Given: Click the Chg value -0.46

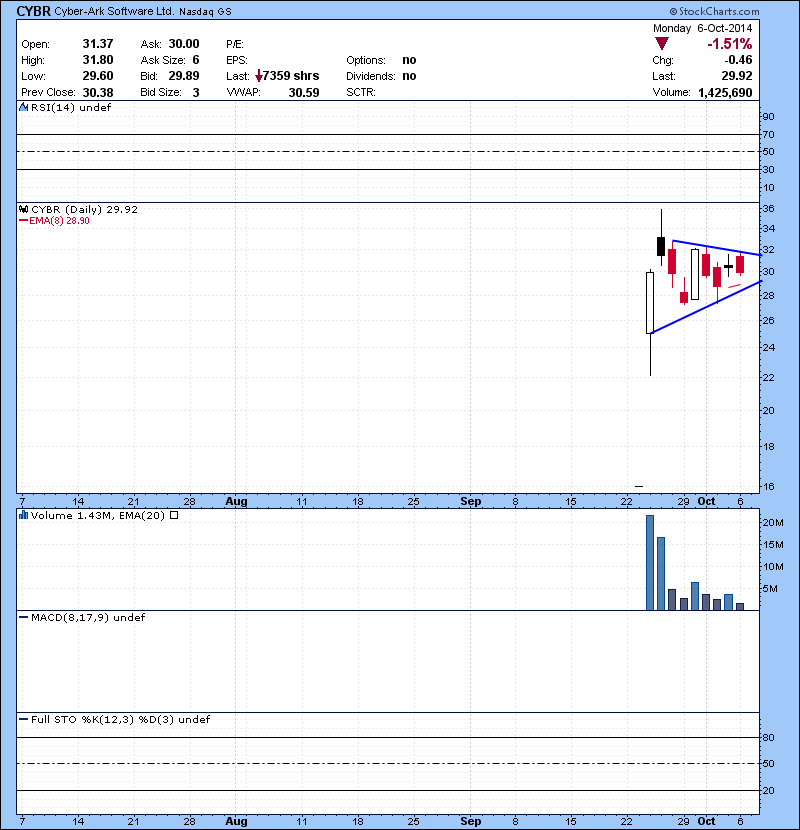Looking at the screenshot, I should pos(738,60).
